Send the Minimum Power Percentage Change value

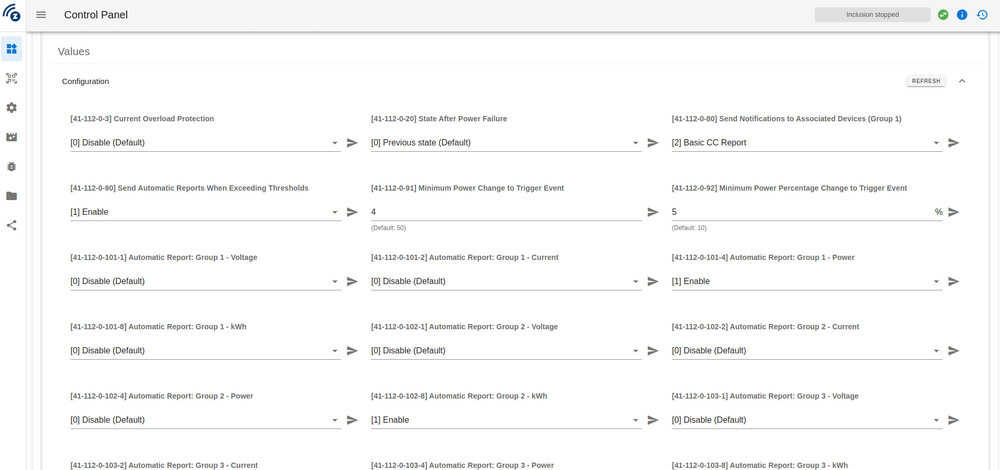pyautogui.click(x=953, y=212)
